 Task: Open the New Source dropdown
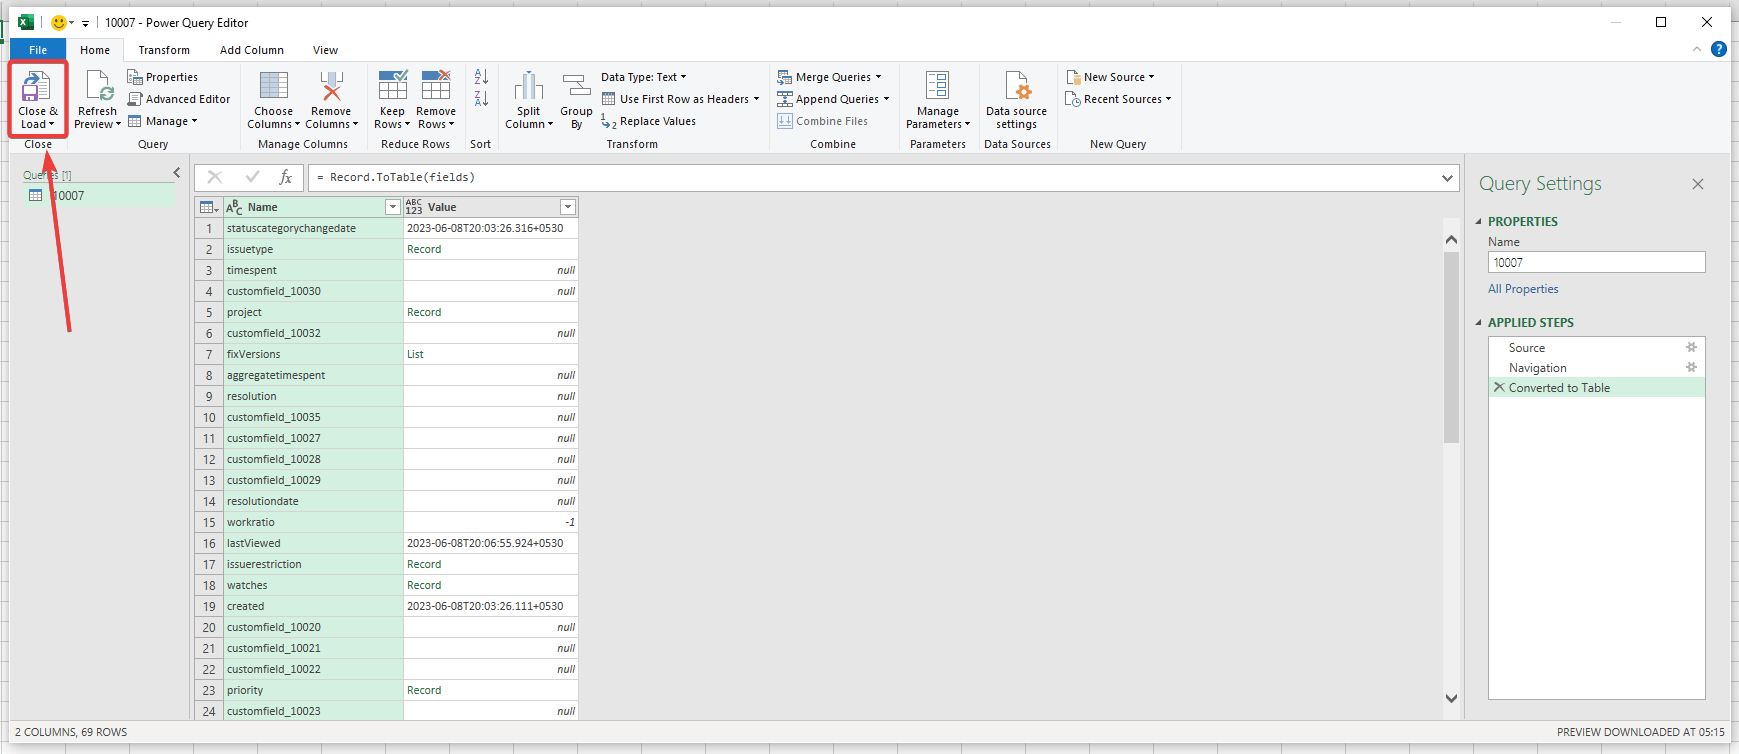(x=1110, y=77)
